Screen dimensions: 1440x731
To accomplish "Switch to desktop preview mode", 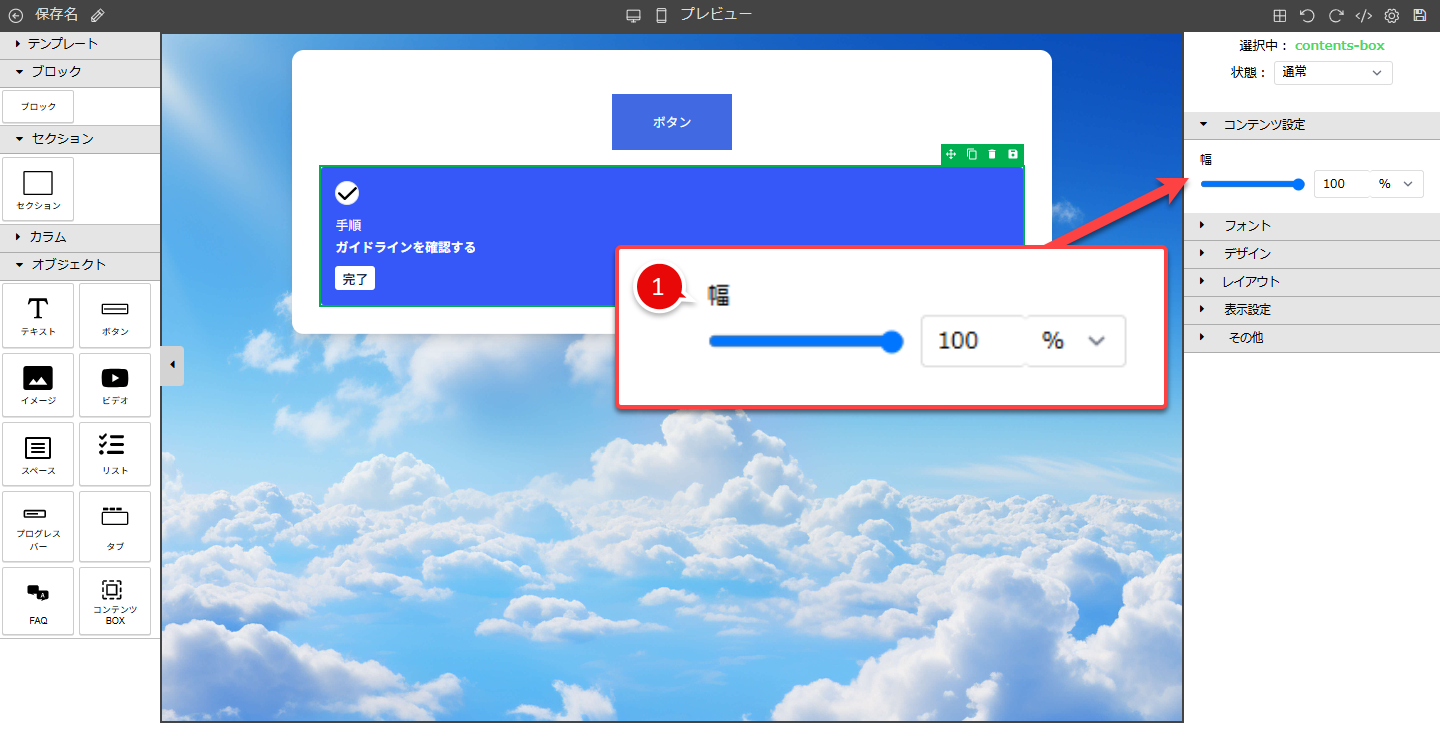I will click(x=633, y=15).
